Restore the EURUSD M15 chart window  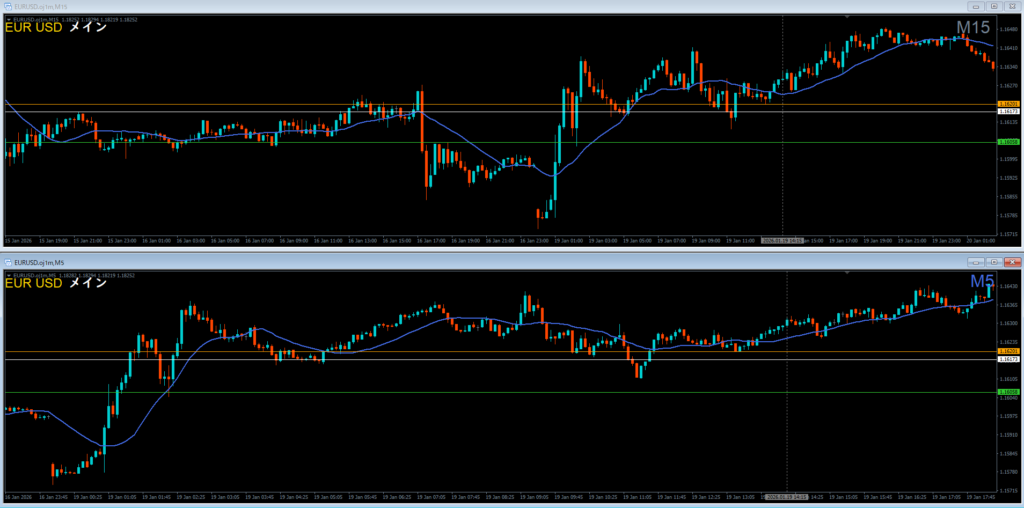point(994,6)
